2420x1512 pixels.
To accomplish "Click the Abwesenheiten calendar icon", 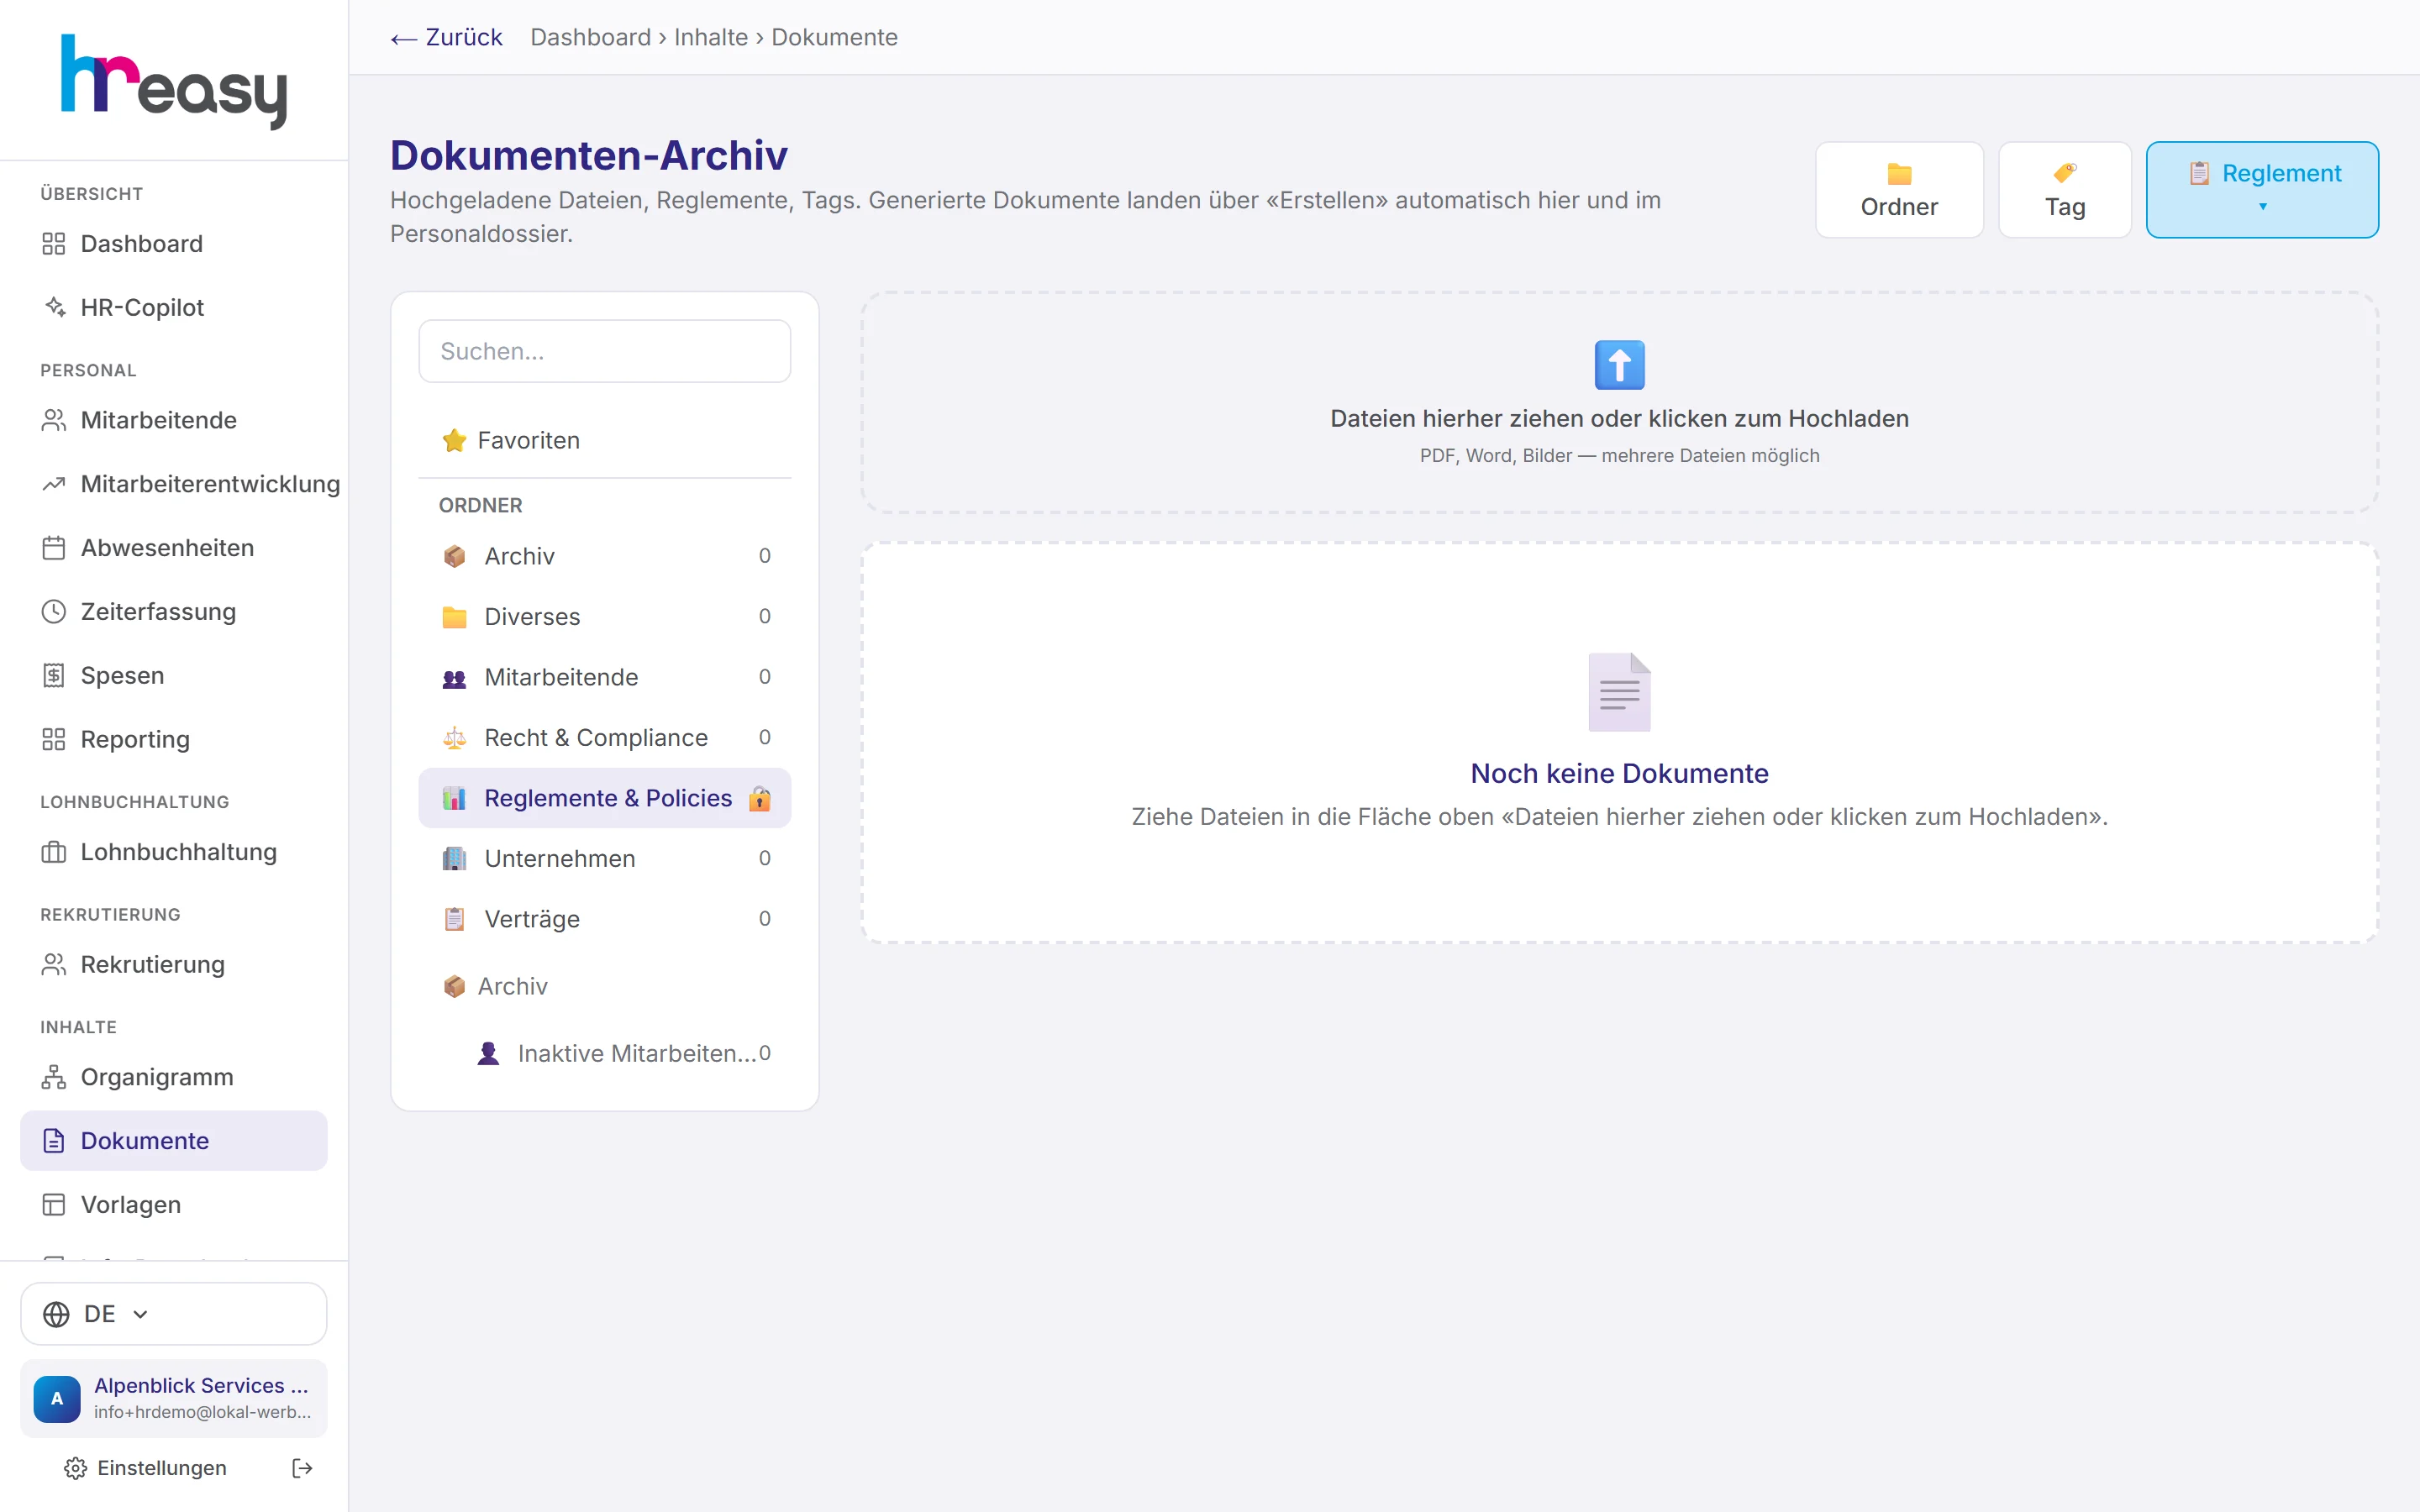I will [54, 548].
